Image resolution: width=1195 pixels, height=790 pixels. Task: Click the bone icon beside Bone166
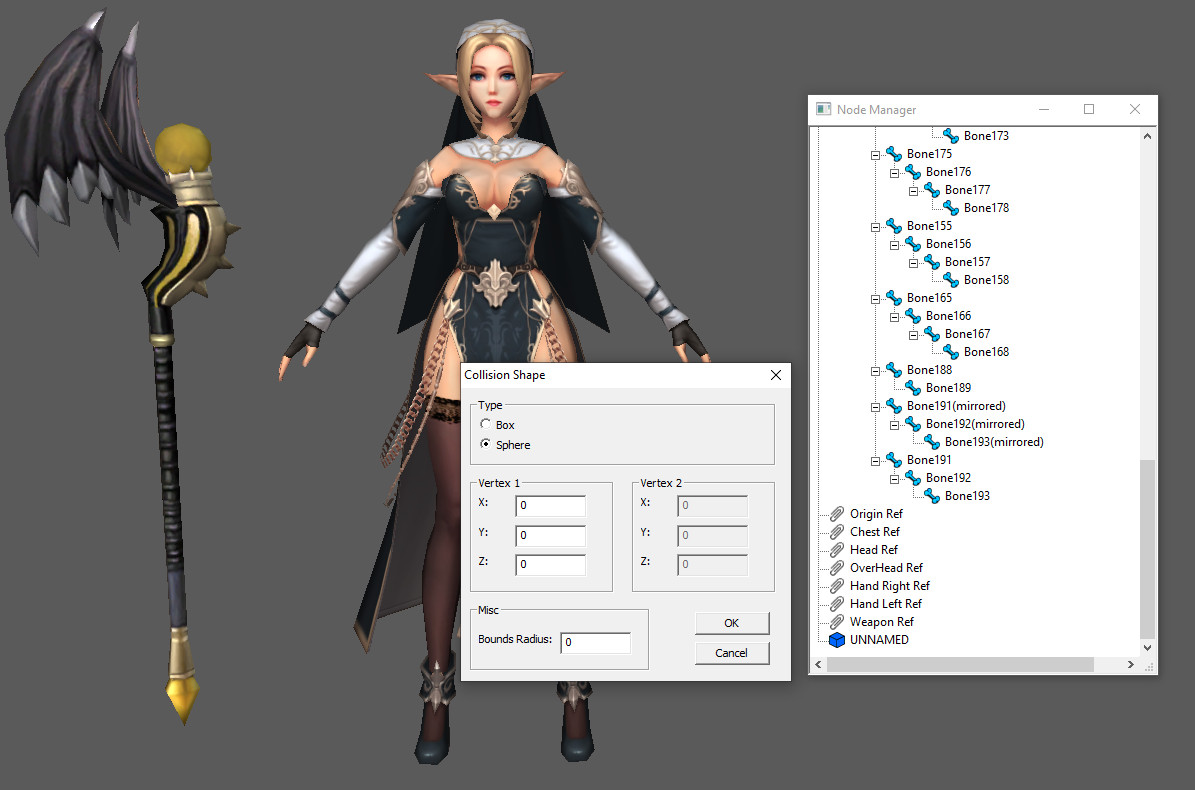[913, 316]
